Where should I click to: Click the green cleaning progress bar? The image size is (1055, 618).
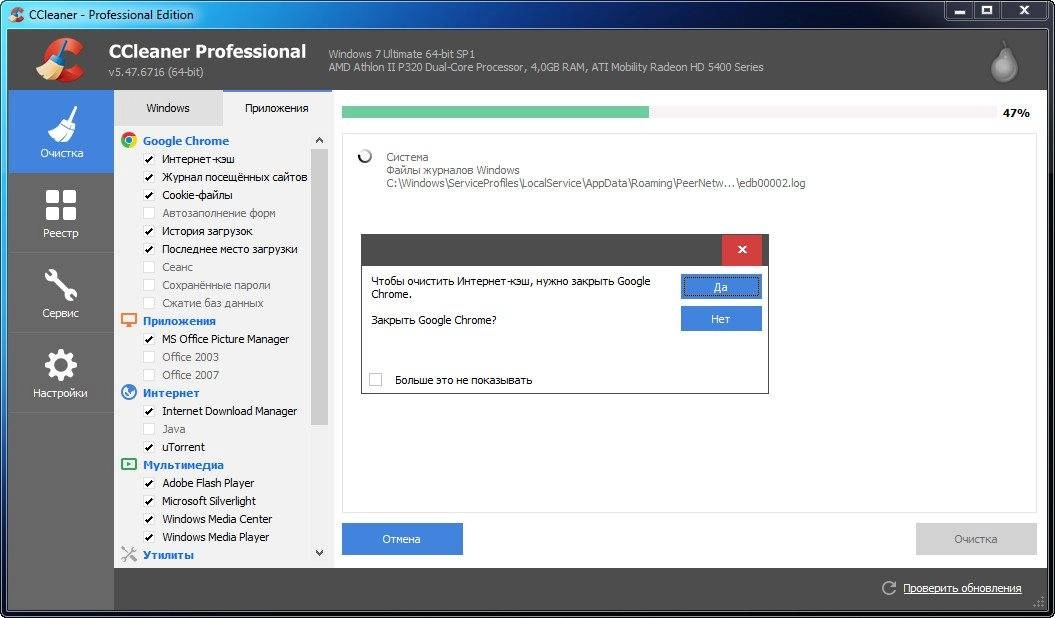[x=495, y=112]
